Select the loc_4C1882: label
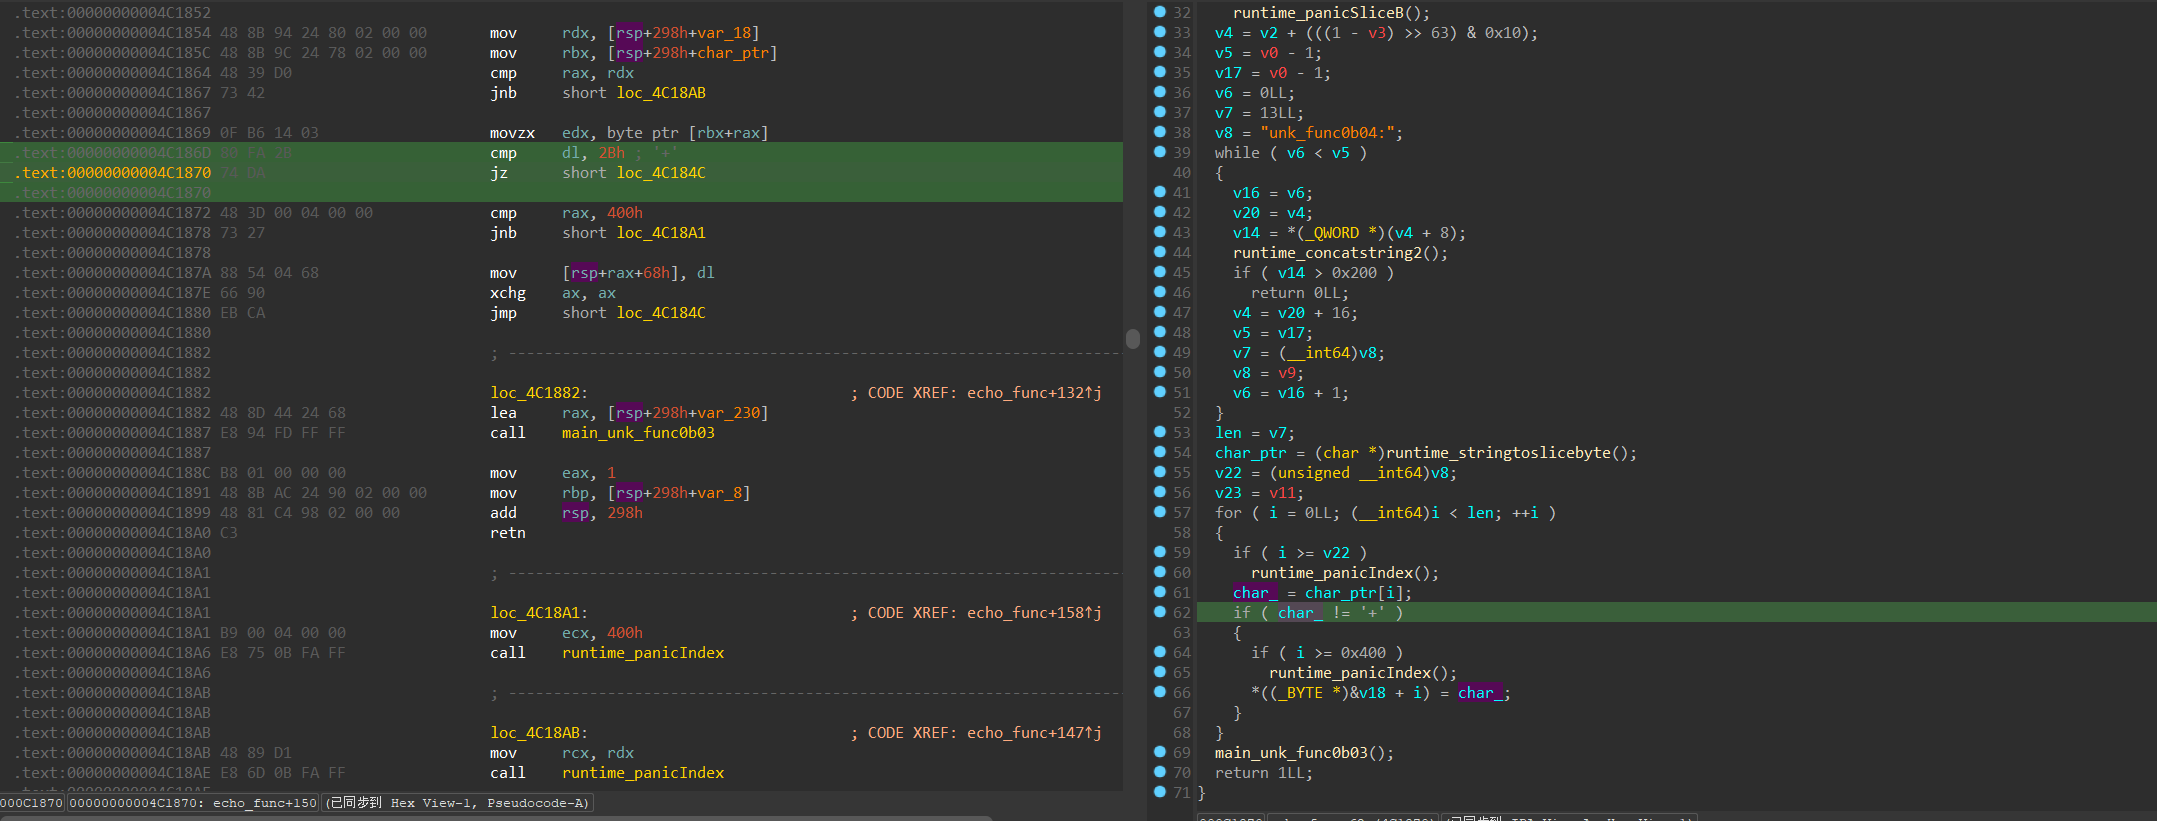 [539, 393]
